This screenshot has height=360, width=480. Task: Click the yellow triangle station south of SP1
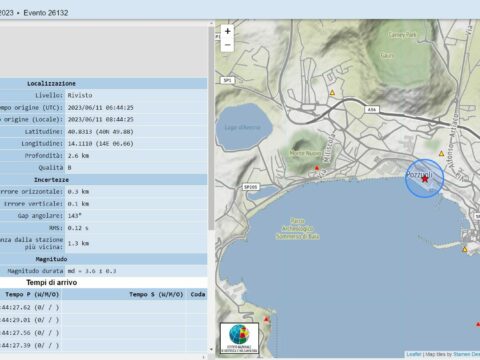(332, 93)
